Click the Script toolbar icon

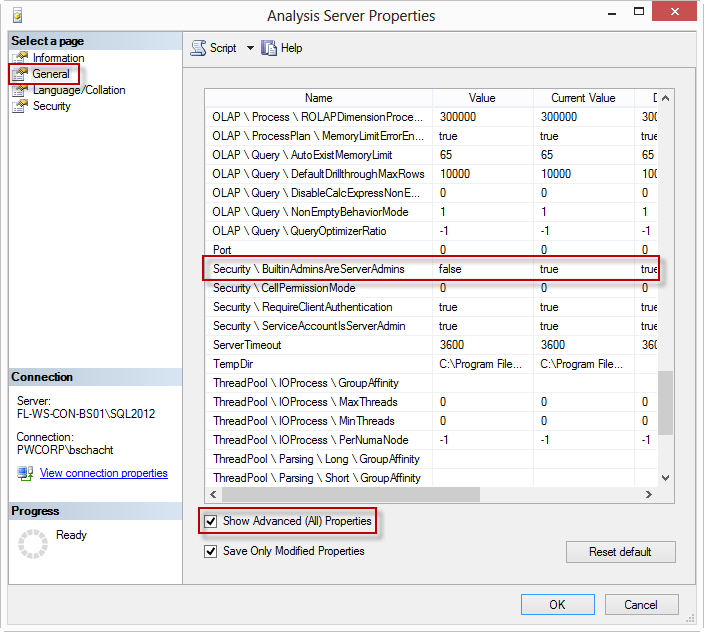(x=197, y=48)
